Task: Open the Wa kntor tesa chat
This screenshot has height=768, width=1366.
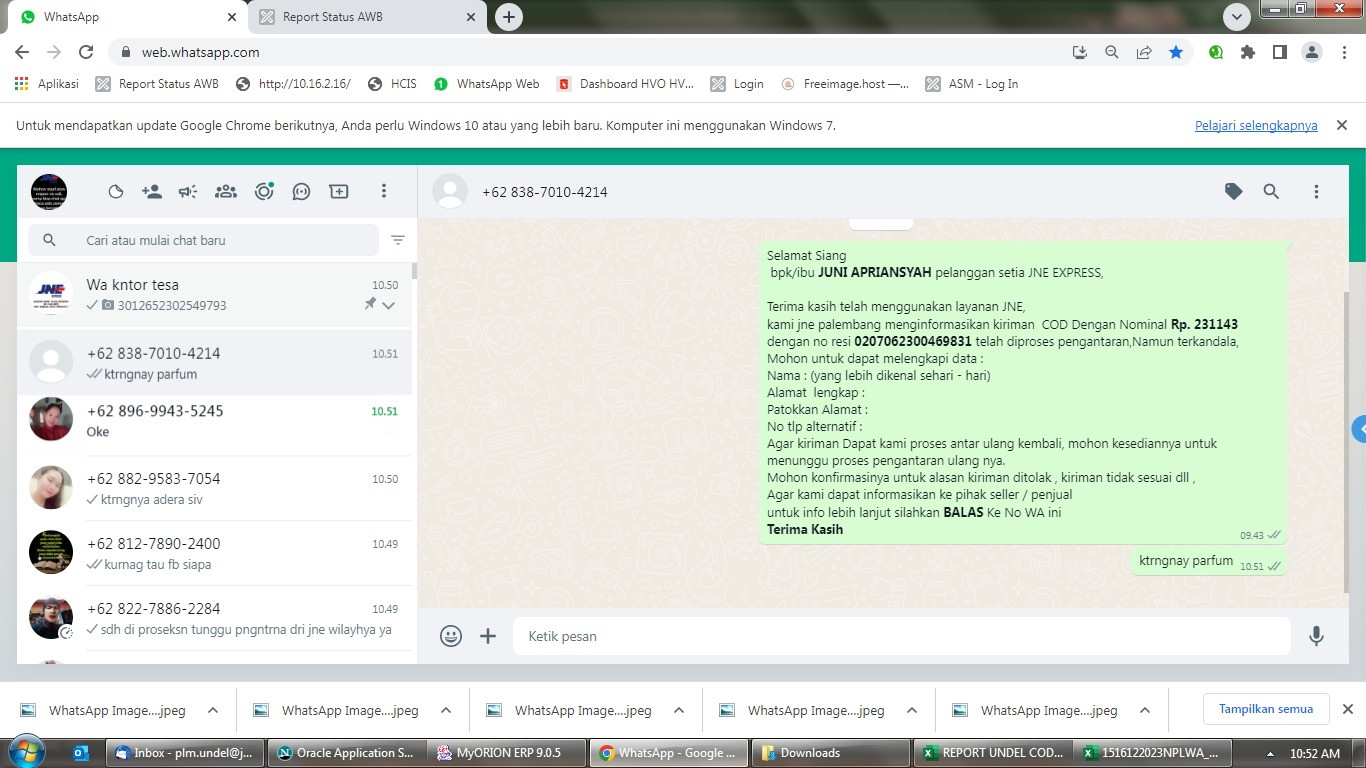Action: coord(215,294)
